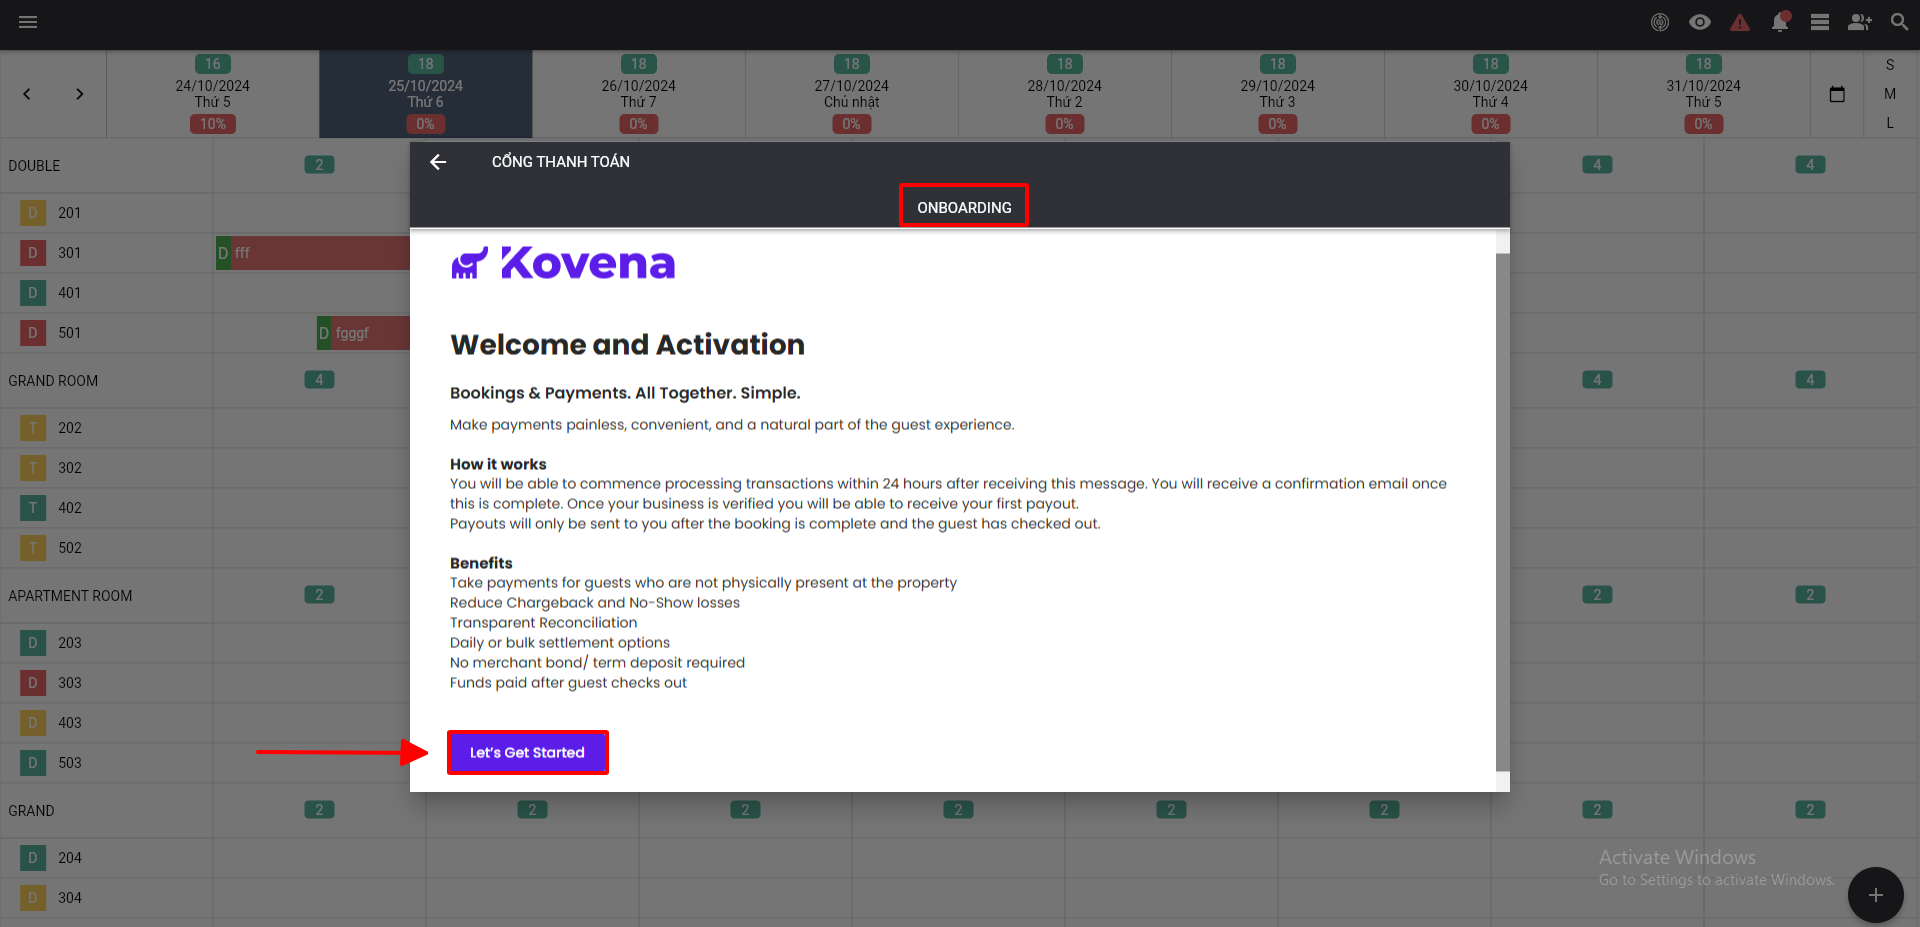The width and height of the screenshot is (1920, 927).
Task: Click the Kovena logo
Action: [563, 263]
